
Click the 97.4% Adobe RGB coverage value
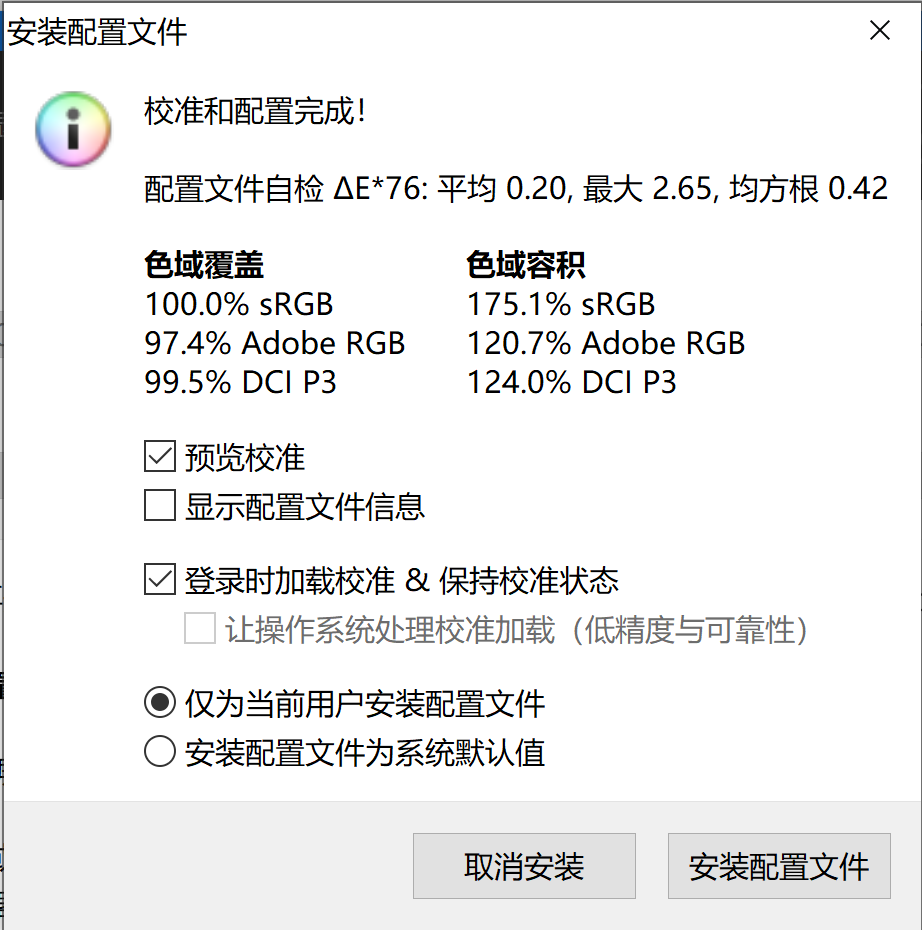pos(274,343)
